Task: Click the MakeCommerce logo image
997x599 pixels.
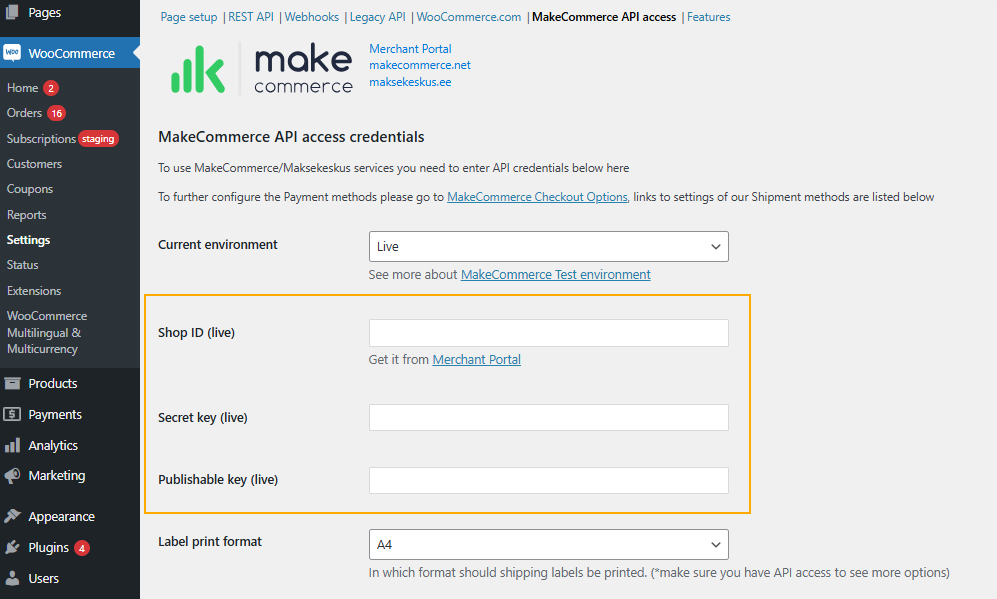Action: (x=261, y=69)
